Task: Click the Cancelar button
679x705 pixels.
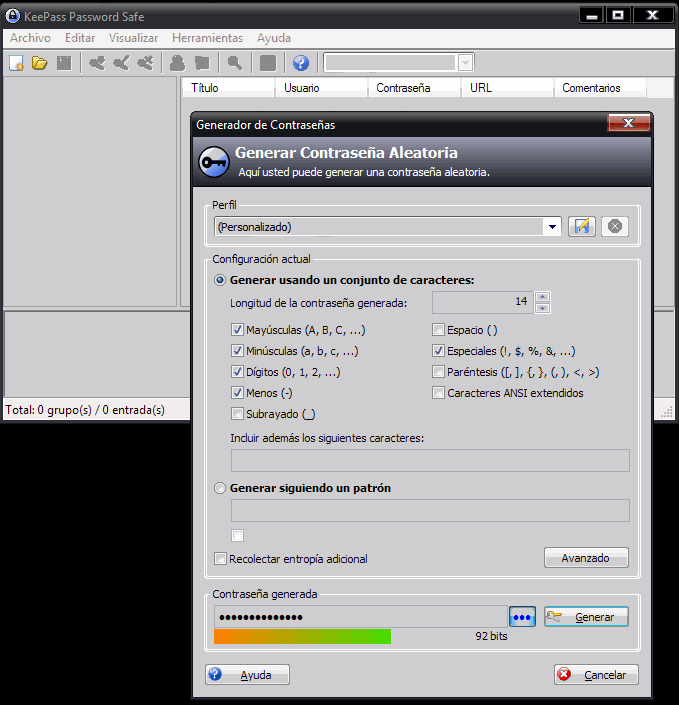Action: pos(596,674)
